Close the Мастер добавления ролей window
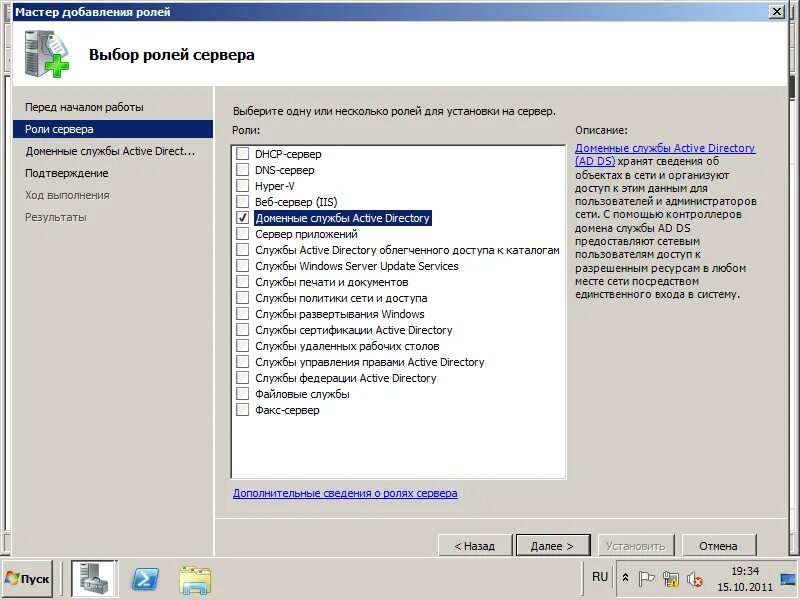 point(777,11)
